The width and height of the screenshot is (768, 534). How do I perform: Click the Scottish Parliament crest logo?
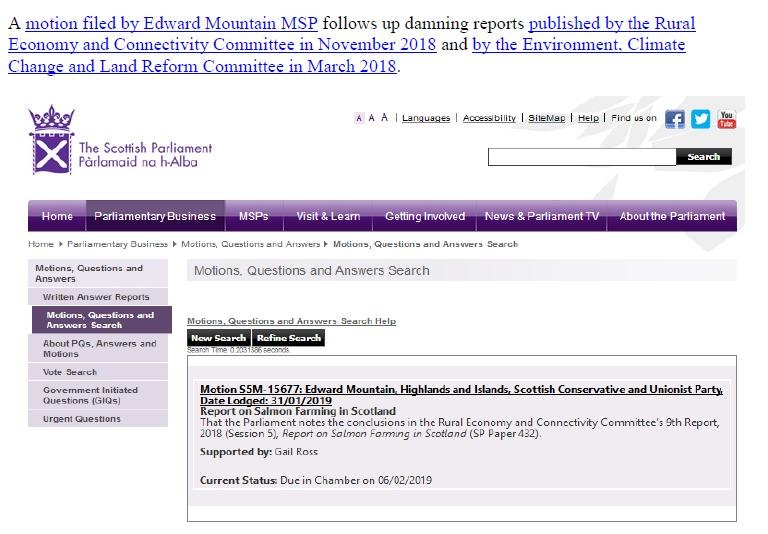[x=51, y=140]
